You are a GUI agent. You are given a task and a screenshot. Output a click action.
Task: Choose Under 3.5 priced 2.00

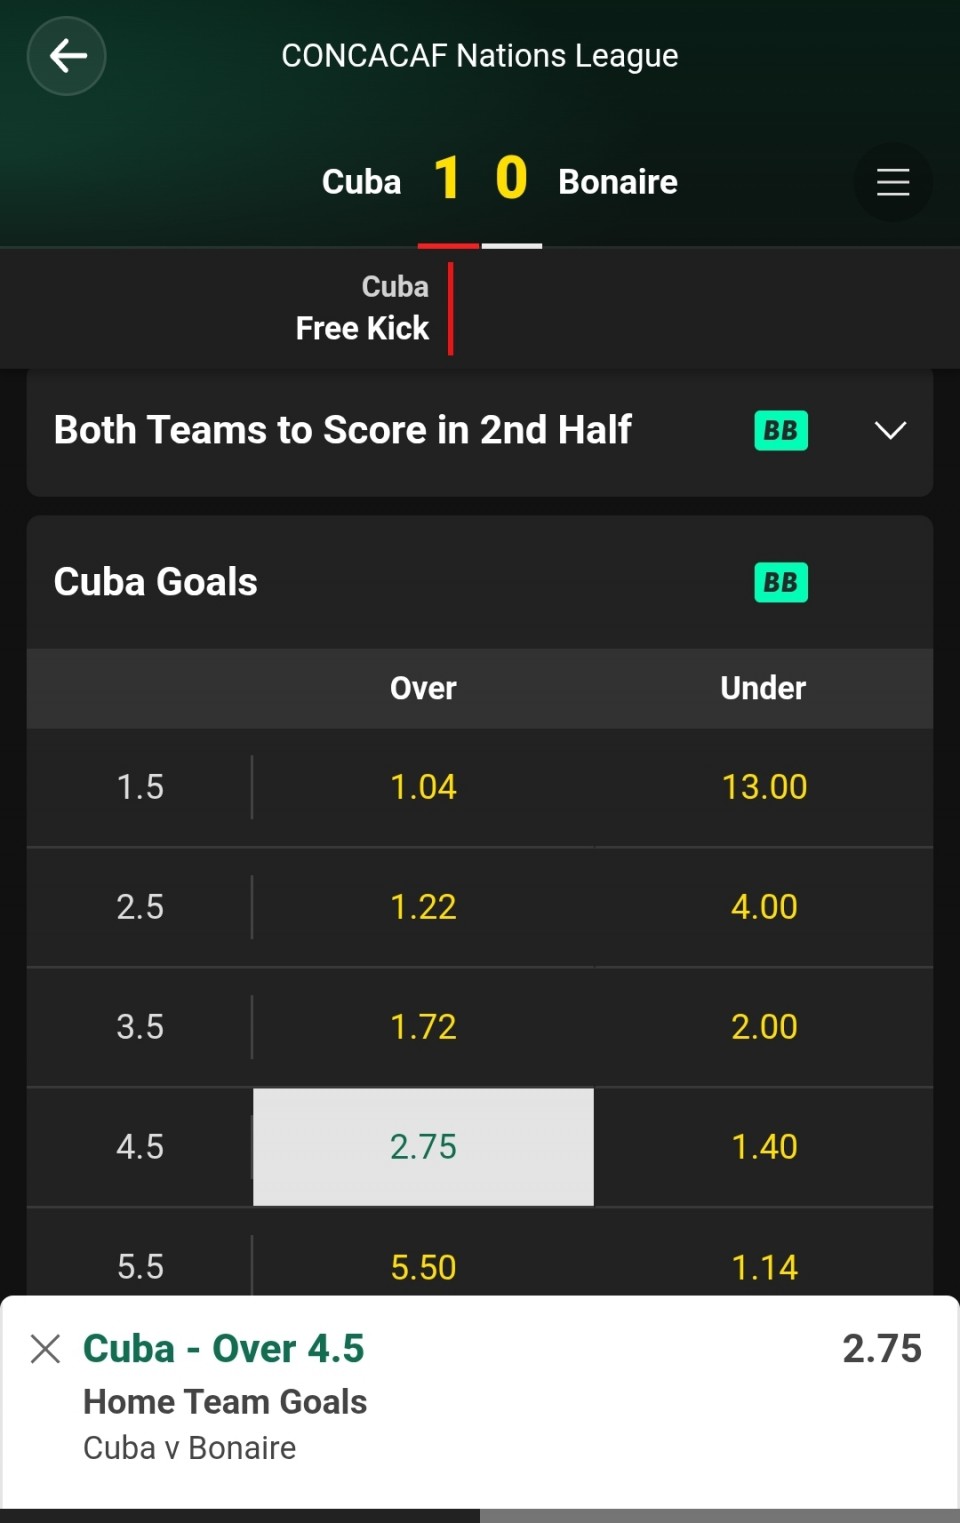[x=764, y=1027]
